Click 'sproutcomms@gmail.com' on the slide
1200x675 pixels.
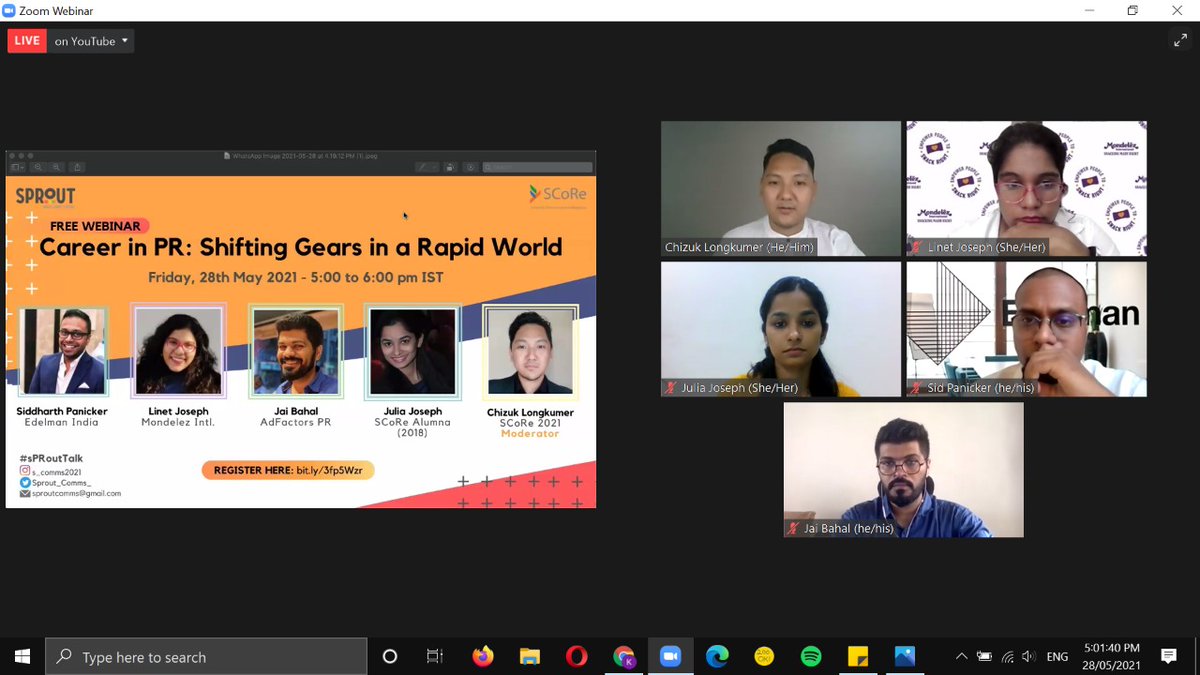click(76, 493)
